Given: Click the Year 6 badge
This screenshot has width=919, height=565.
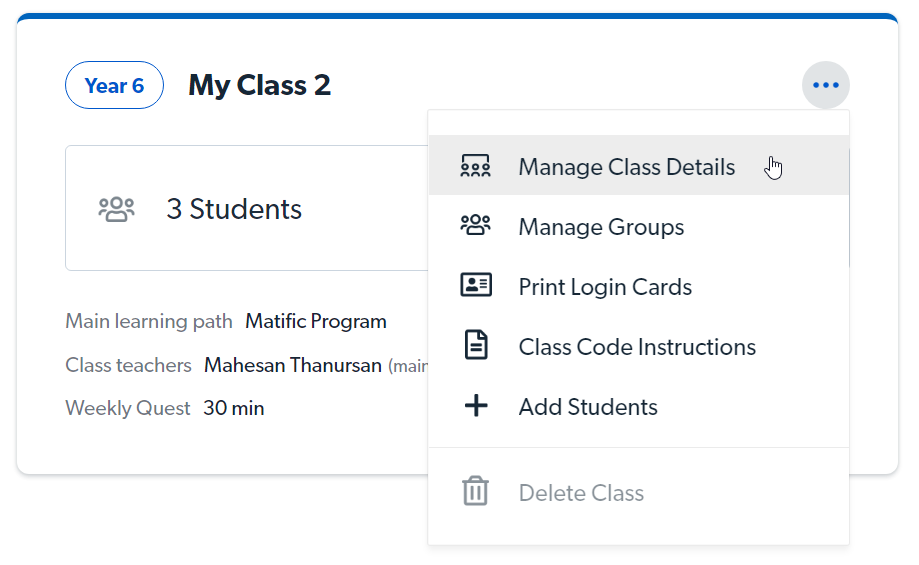Looking at the screenshot, I should click(x=114, y=86).
